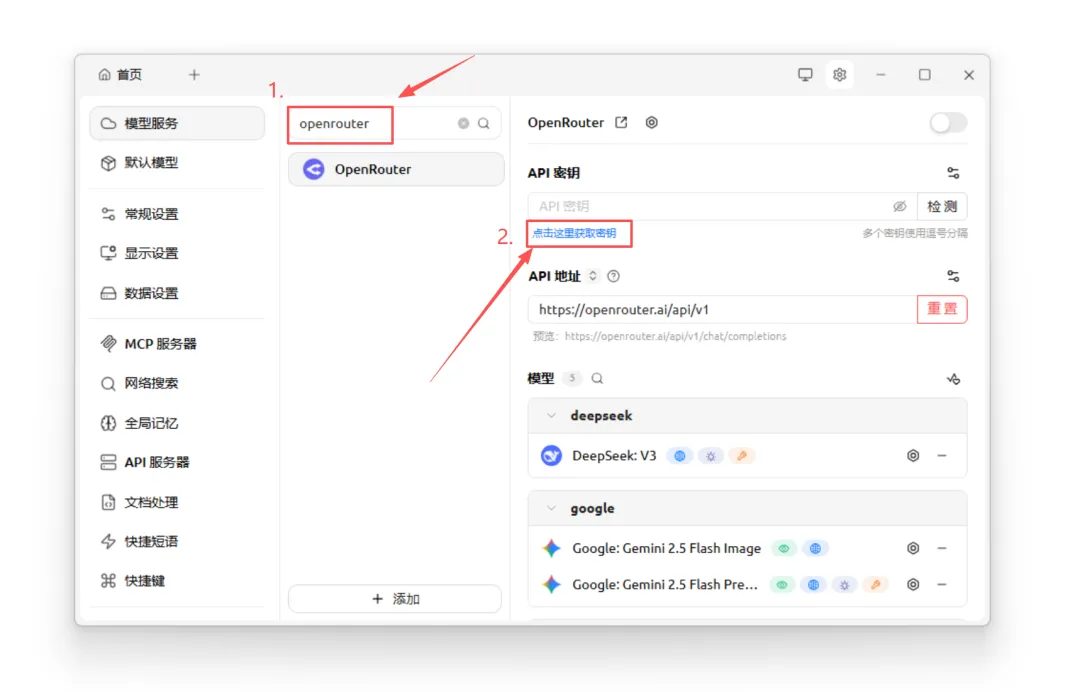Remove DeepSeek: V3 model with minus
Screen dimensions: 1080x692
[x=942, y=455]
